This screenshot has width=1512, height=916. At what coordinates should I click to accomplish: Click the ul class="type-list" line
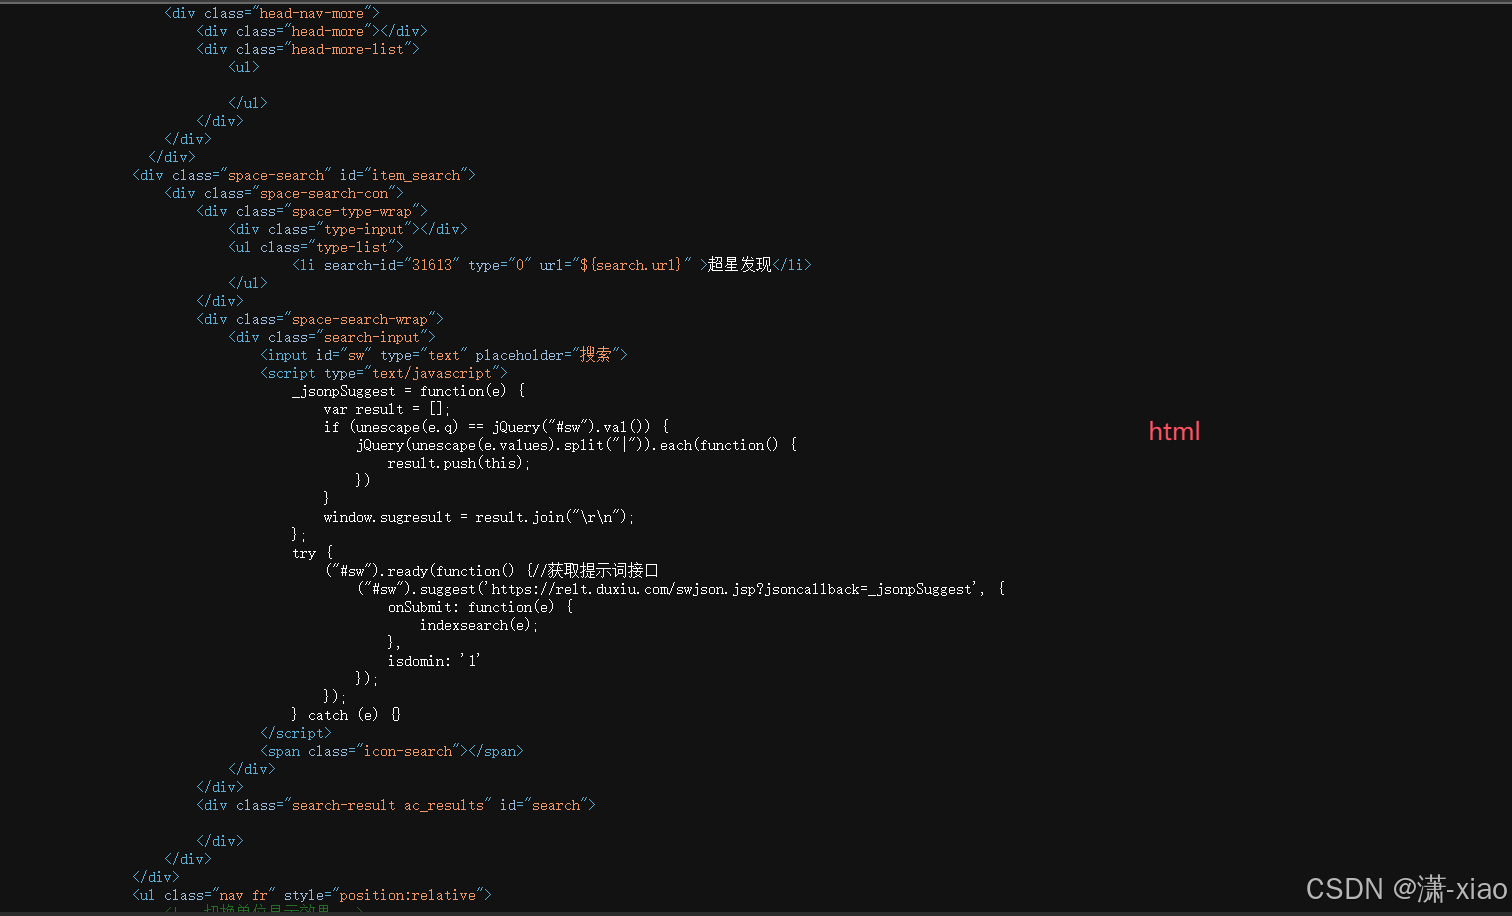316,247
